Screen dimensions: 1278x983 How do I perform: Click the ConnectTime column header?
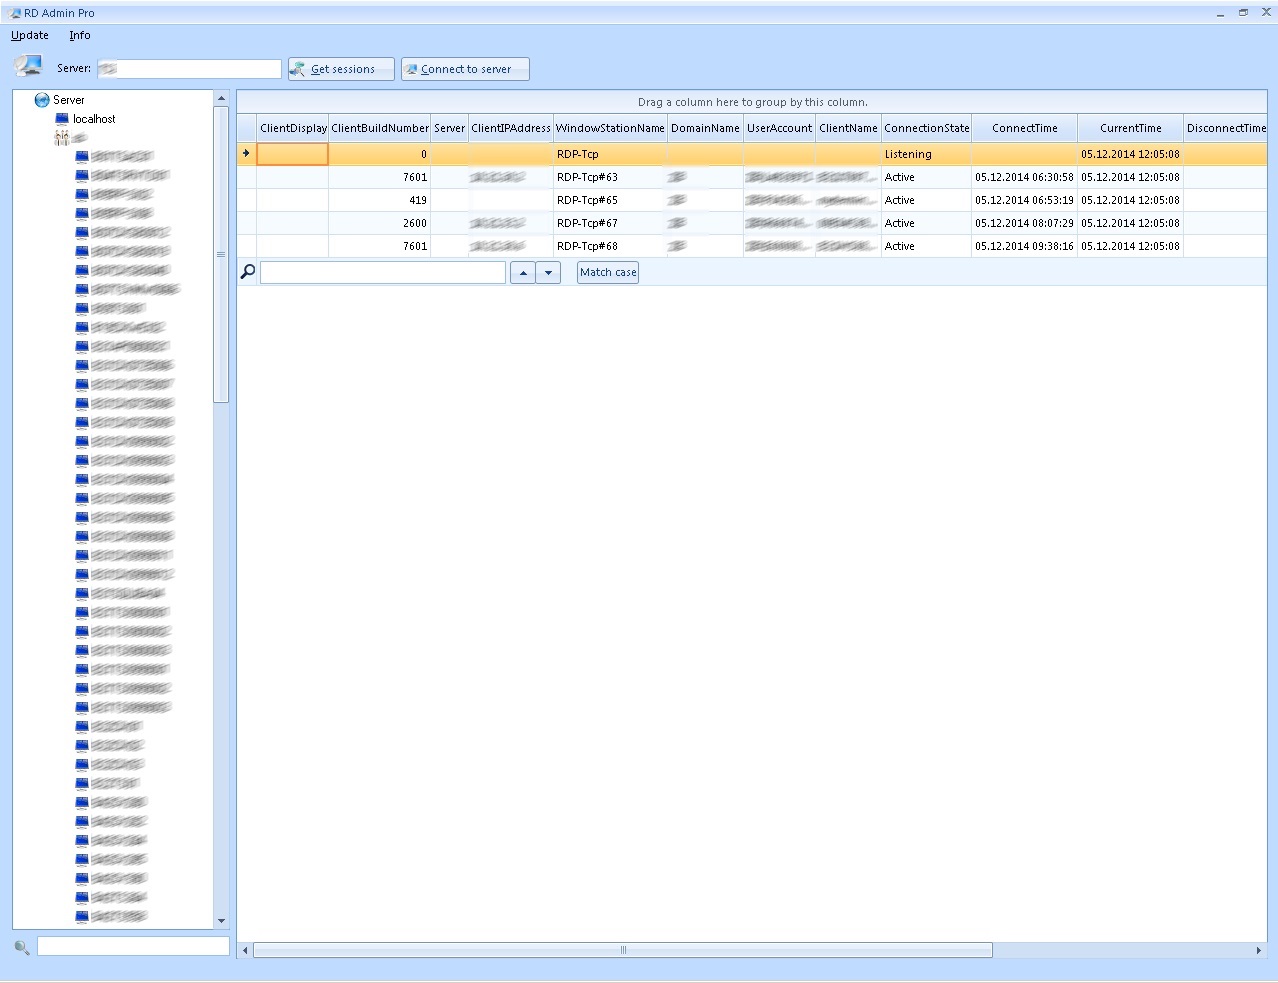(x=1024, y=128)
